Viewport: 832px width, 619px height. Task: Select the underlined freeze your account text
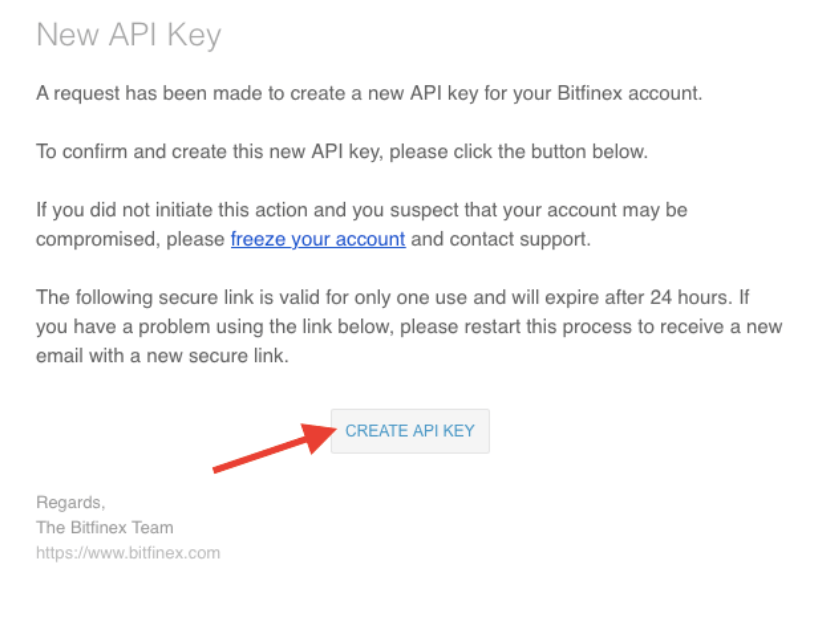(317, 239)
